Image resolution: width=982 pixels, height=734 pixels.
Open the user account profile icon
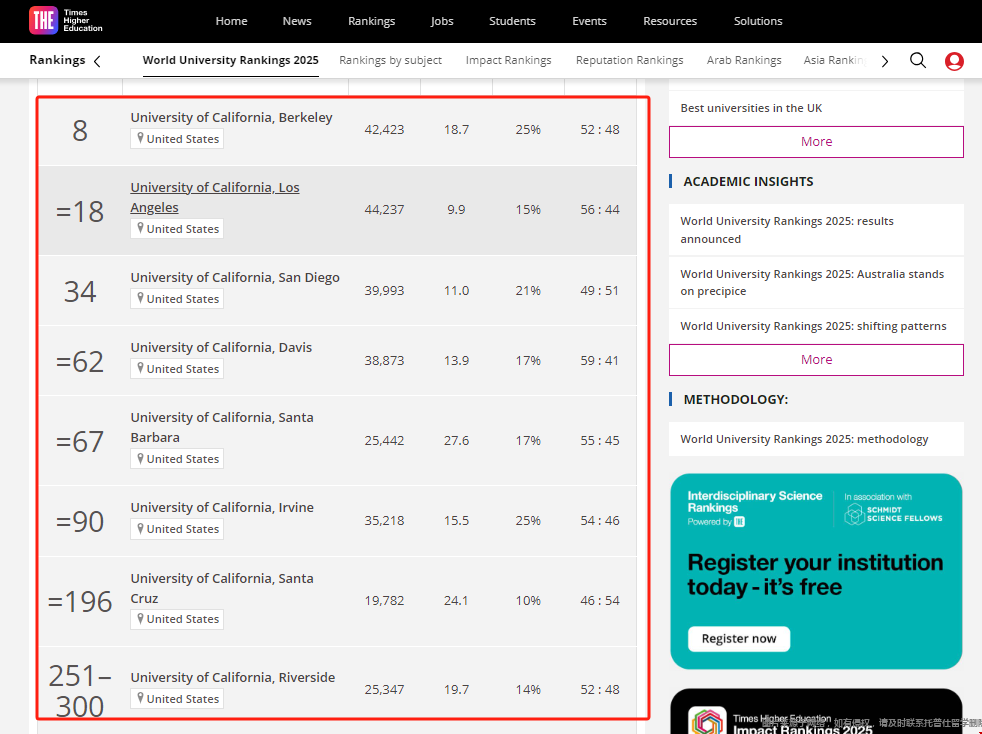click(x=954, y=61)
